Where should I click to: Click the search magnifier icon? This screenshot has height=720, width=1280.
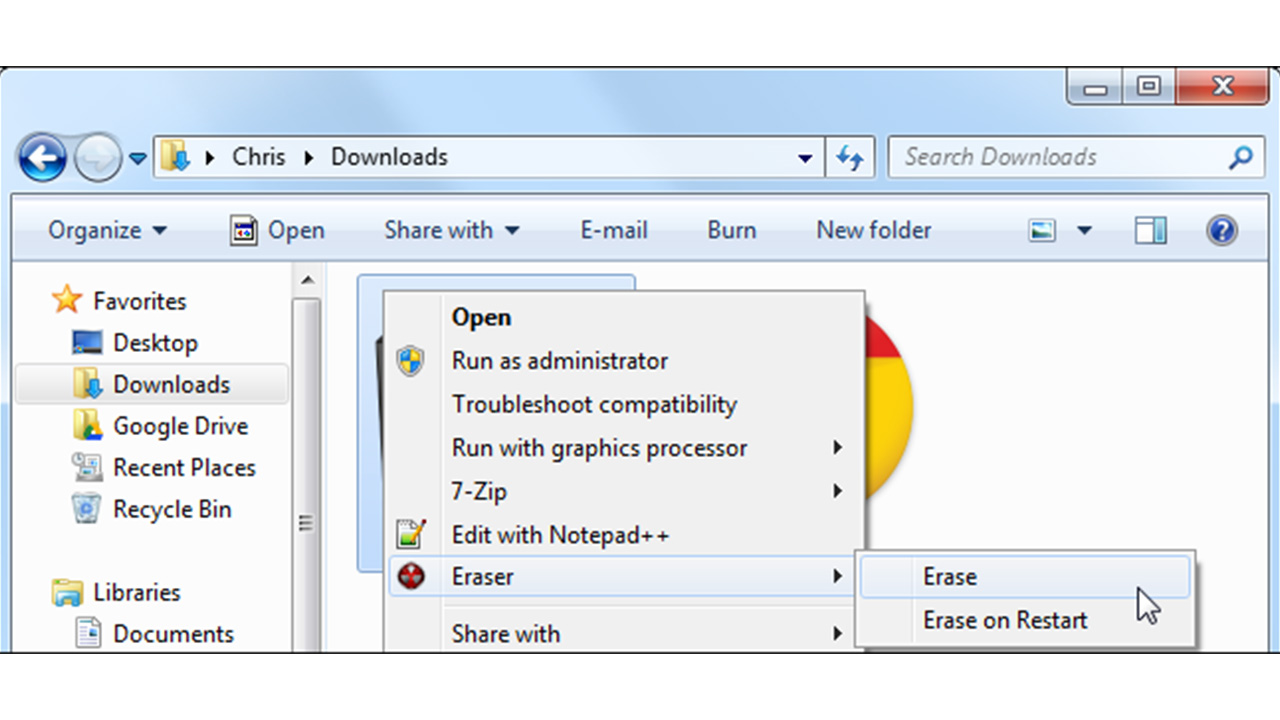click(x=1240, y=157)
